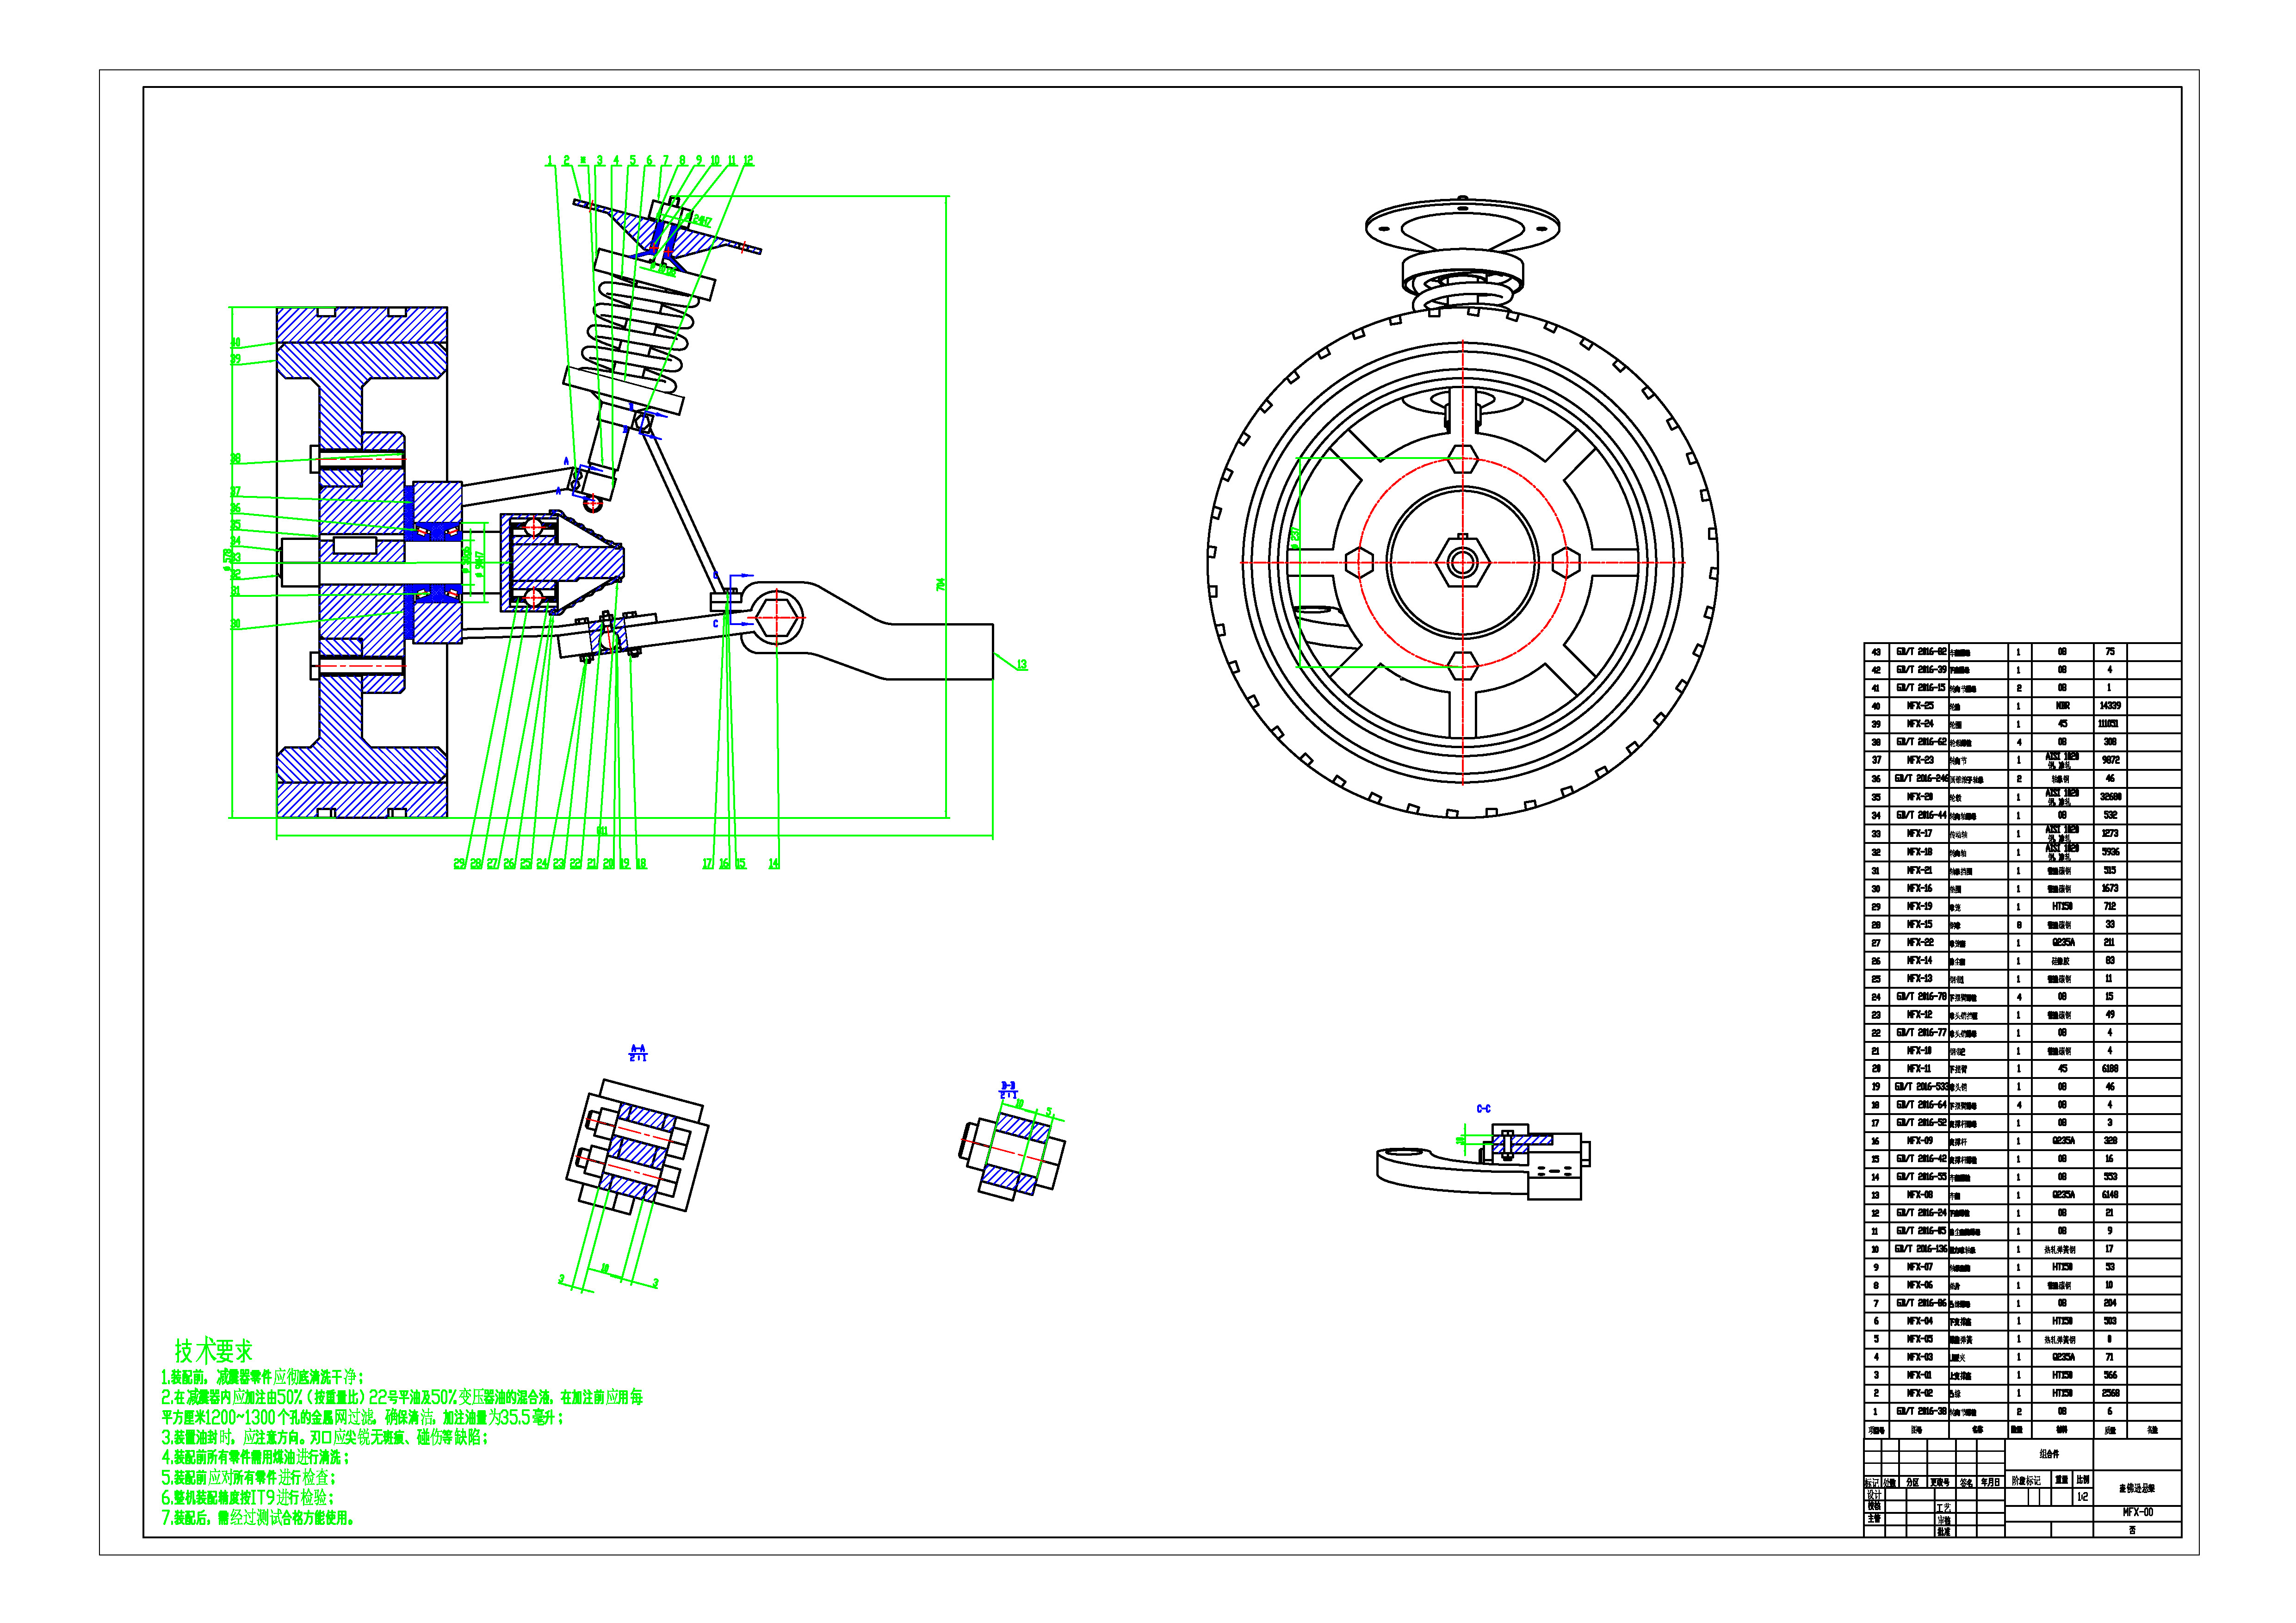Click callout number 29 at bottom of section view
The width and height of the screenshot is (2296, 1623).
coord(459,864)
